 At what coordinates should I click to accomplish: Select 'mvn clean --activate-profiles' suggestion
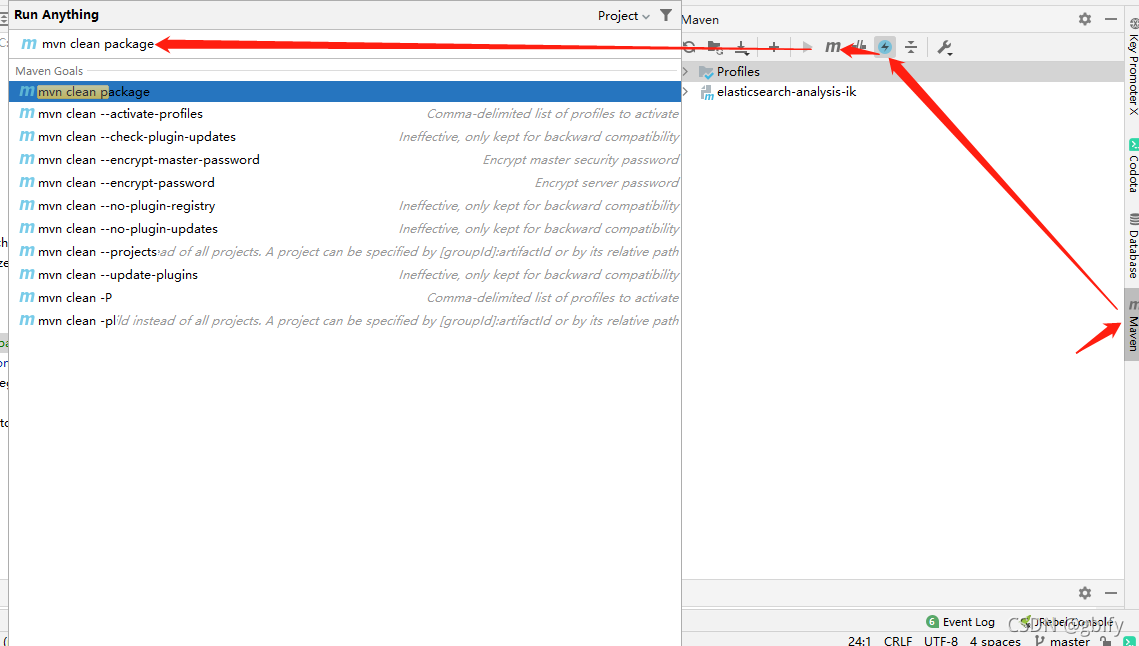coord(345,114)
